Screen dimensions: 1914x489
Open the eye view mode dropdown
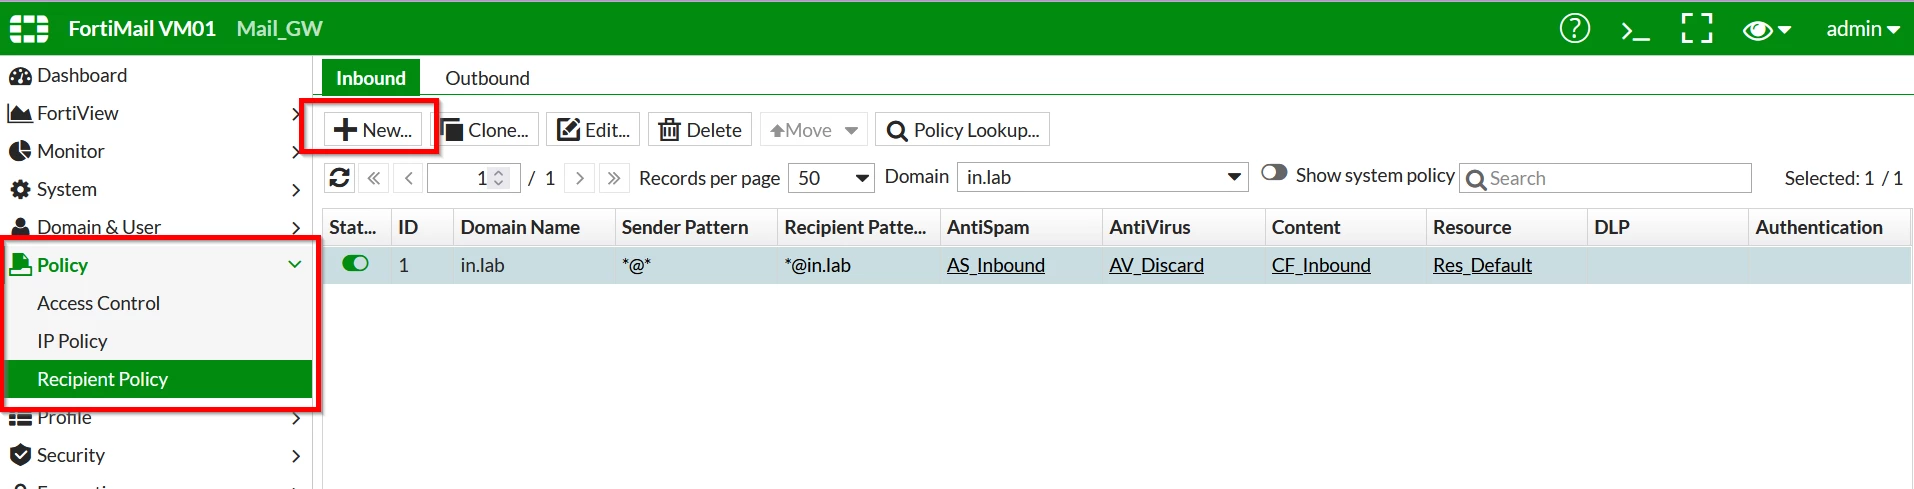pos(1766,30)
